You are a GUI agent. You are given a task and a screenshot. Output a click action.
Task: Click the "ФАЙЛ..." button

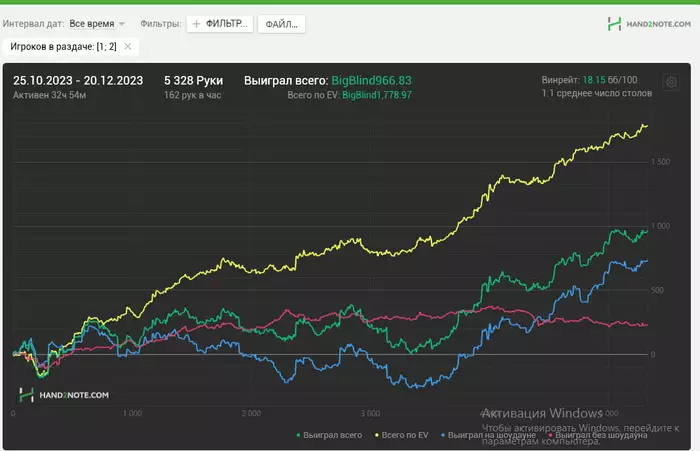(x=281, y=24)
